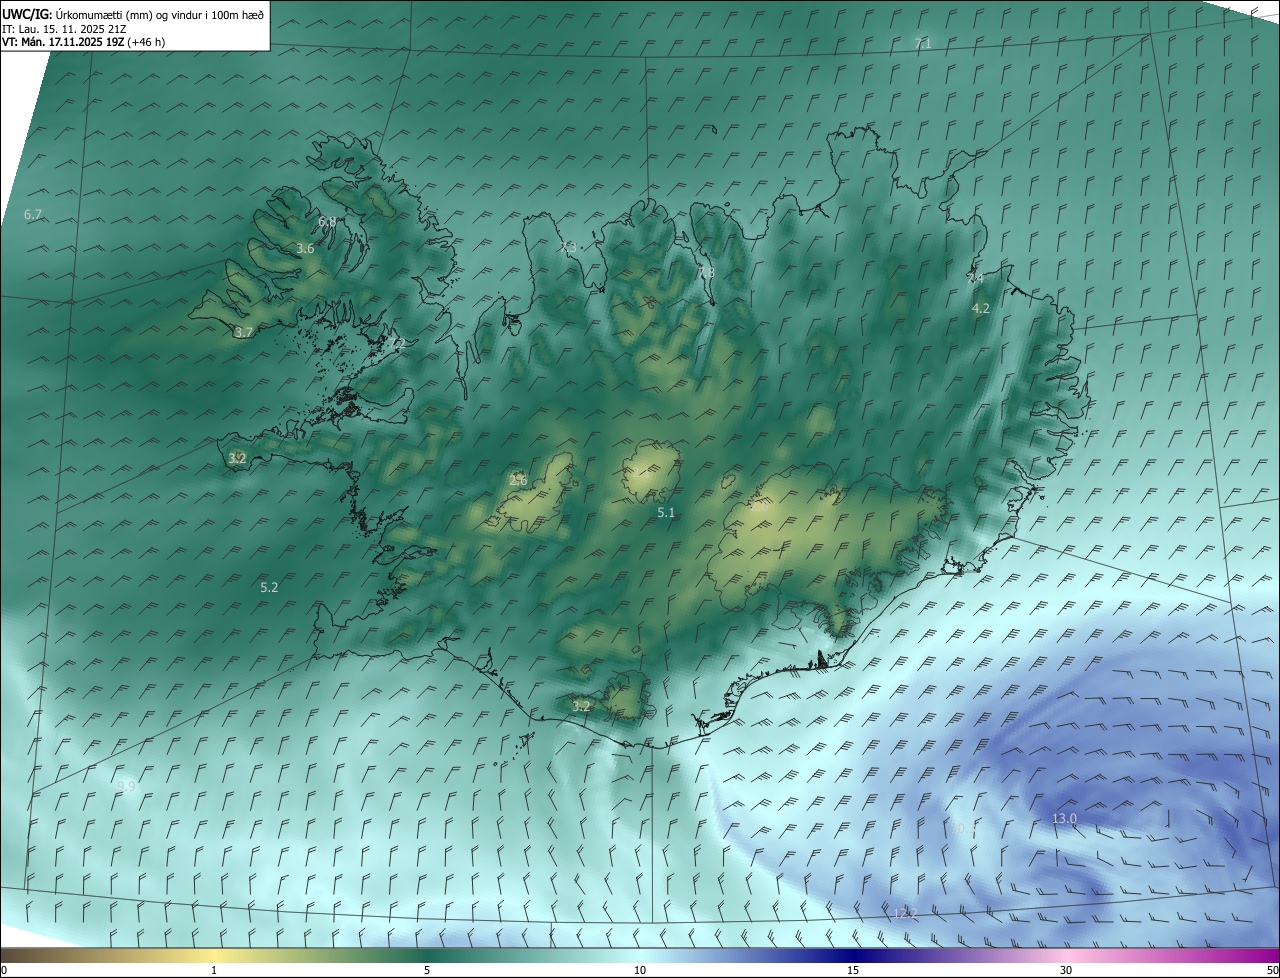Click the 7.2 value east of the Westfjords
The image size is (1280, 978).
coord(396,344)
